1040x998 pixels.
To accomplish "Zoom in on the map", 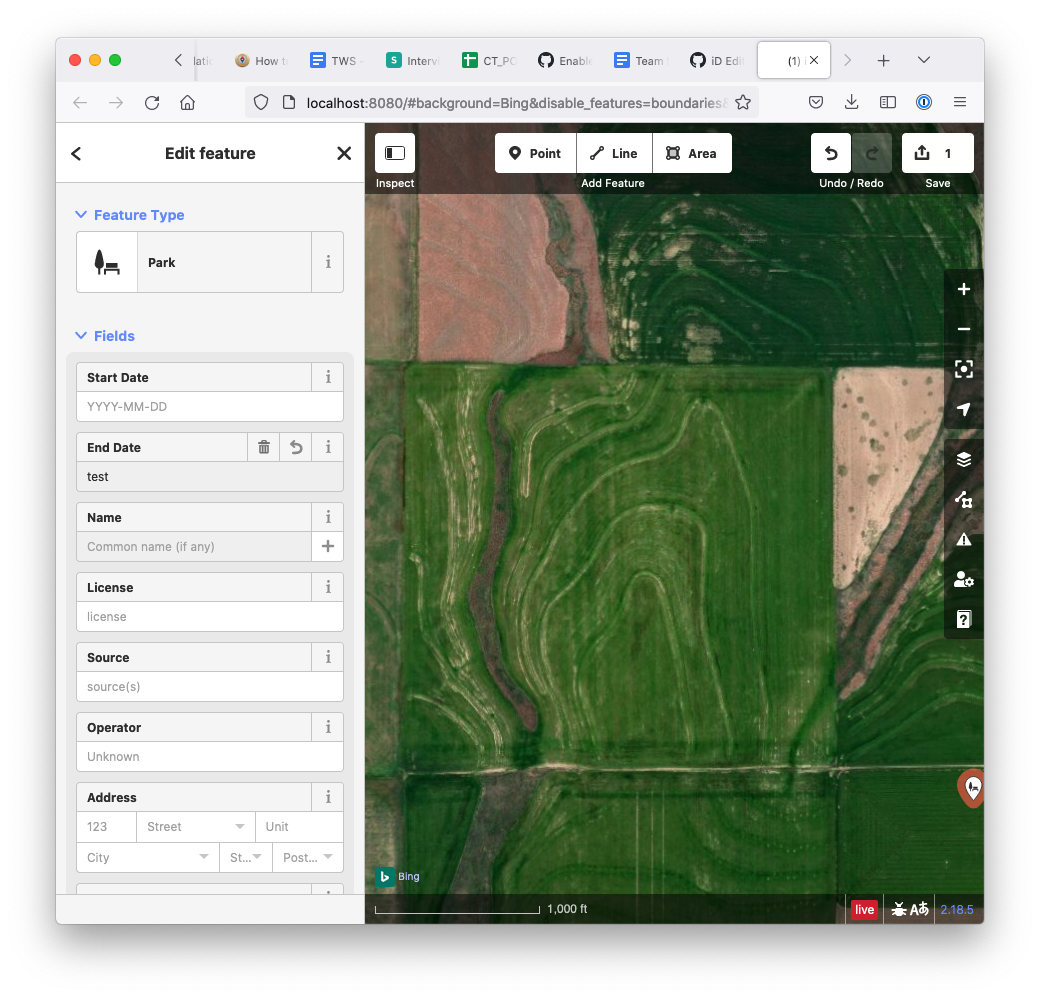I will [x=964, y=290].
